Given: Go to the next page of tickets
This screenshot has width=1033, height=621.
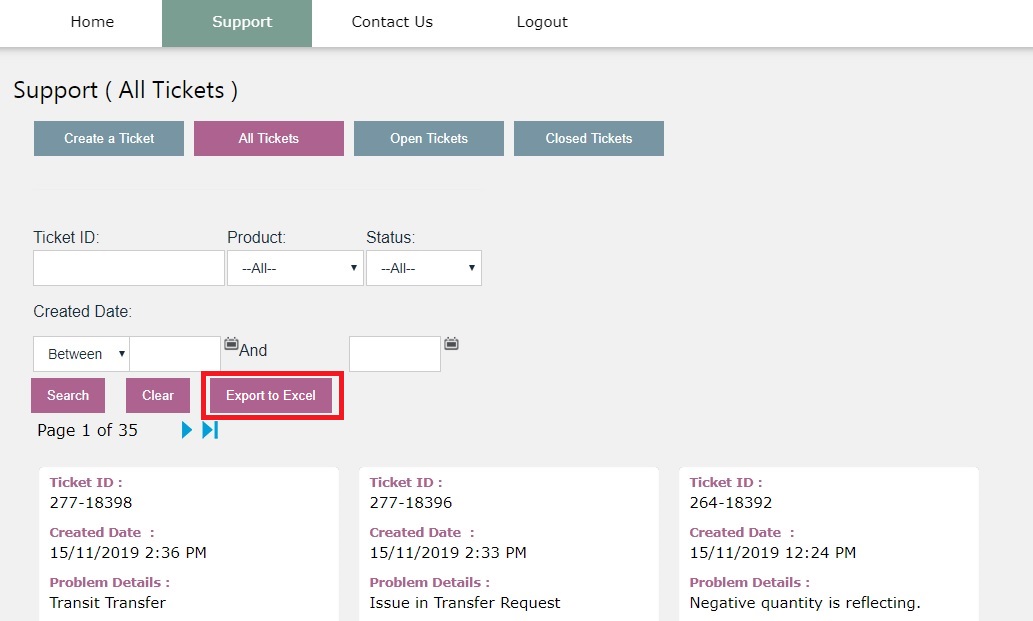Looking at the screenshot, I should (x=186, y=430).
